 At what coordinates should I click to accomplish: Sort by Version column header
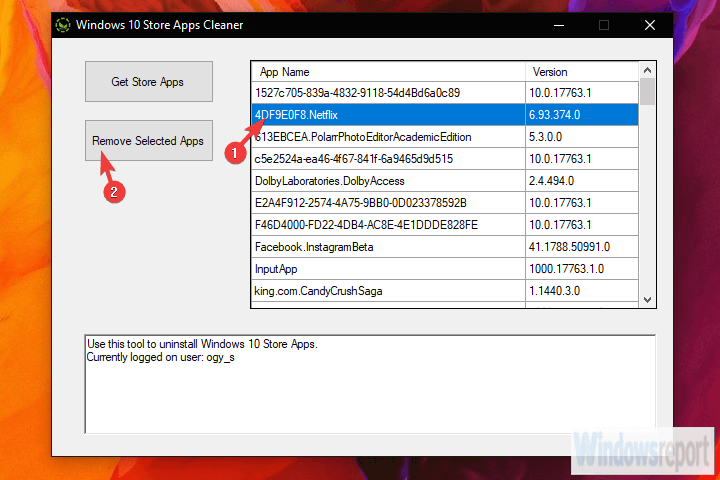click(582, 72)
